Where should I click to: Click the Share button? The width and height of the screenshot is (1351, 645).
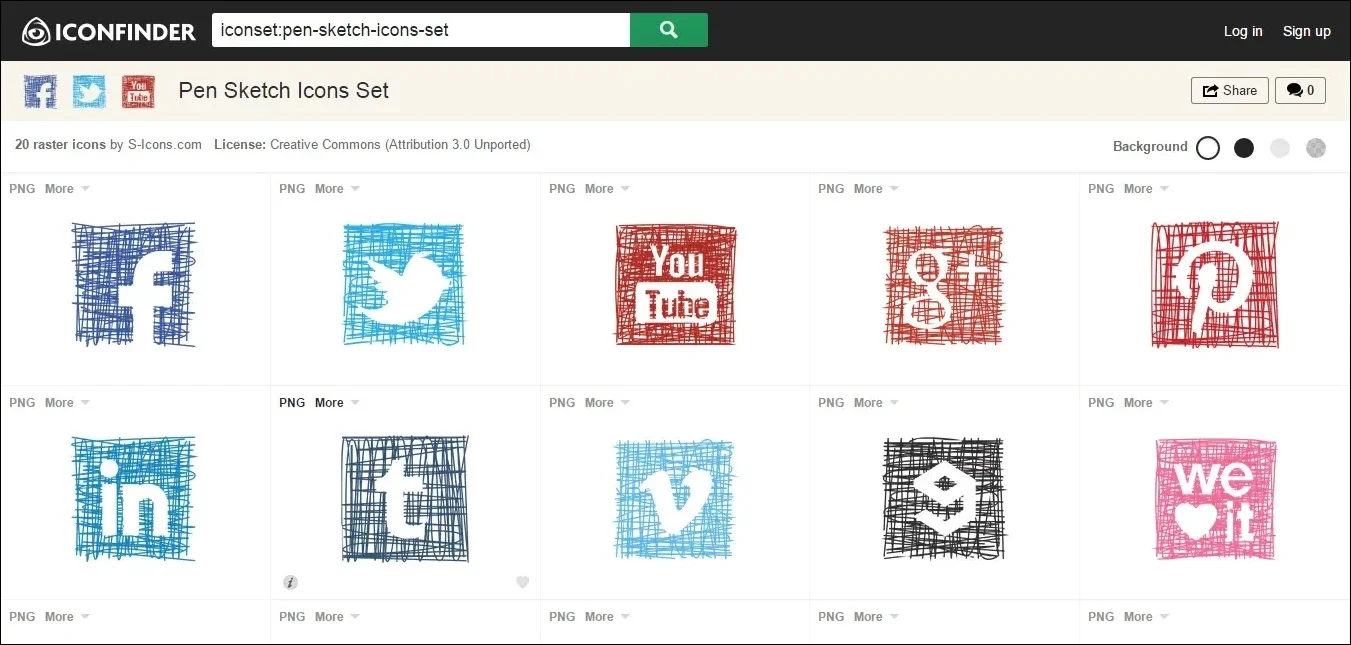[x=1229, y=90]
